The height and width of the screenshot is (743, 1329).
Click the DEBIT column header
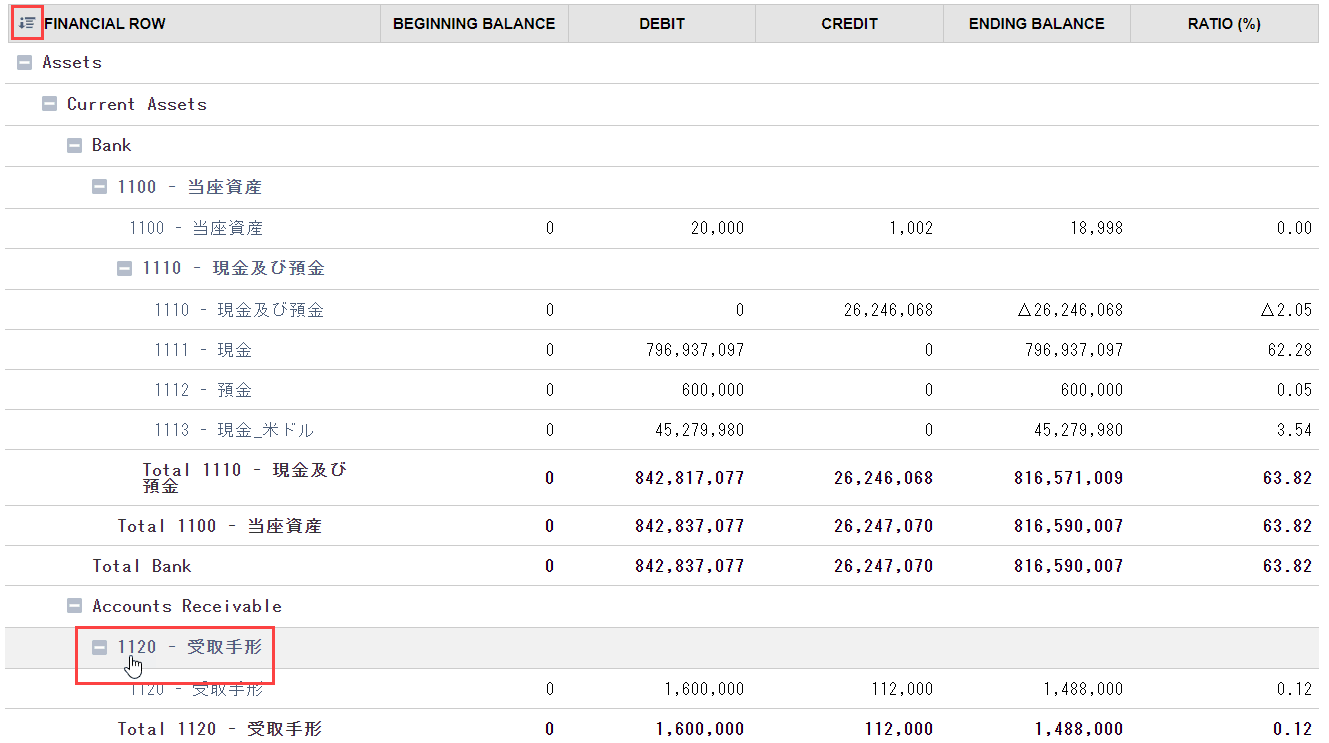click(x=661, y=23)
